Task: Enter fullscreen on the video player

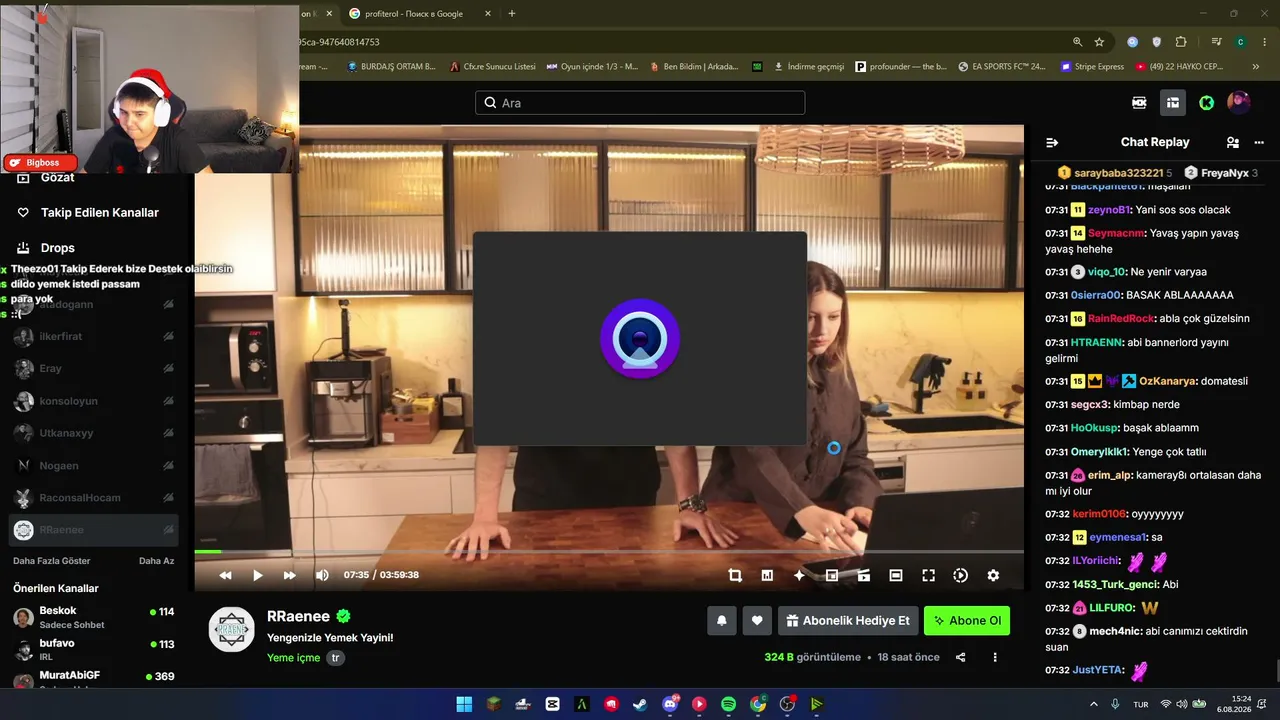Action: click(x=928, y=575)
